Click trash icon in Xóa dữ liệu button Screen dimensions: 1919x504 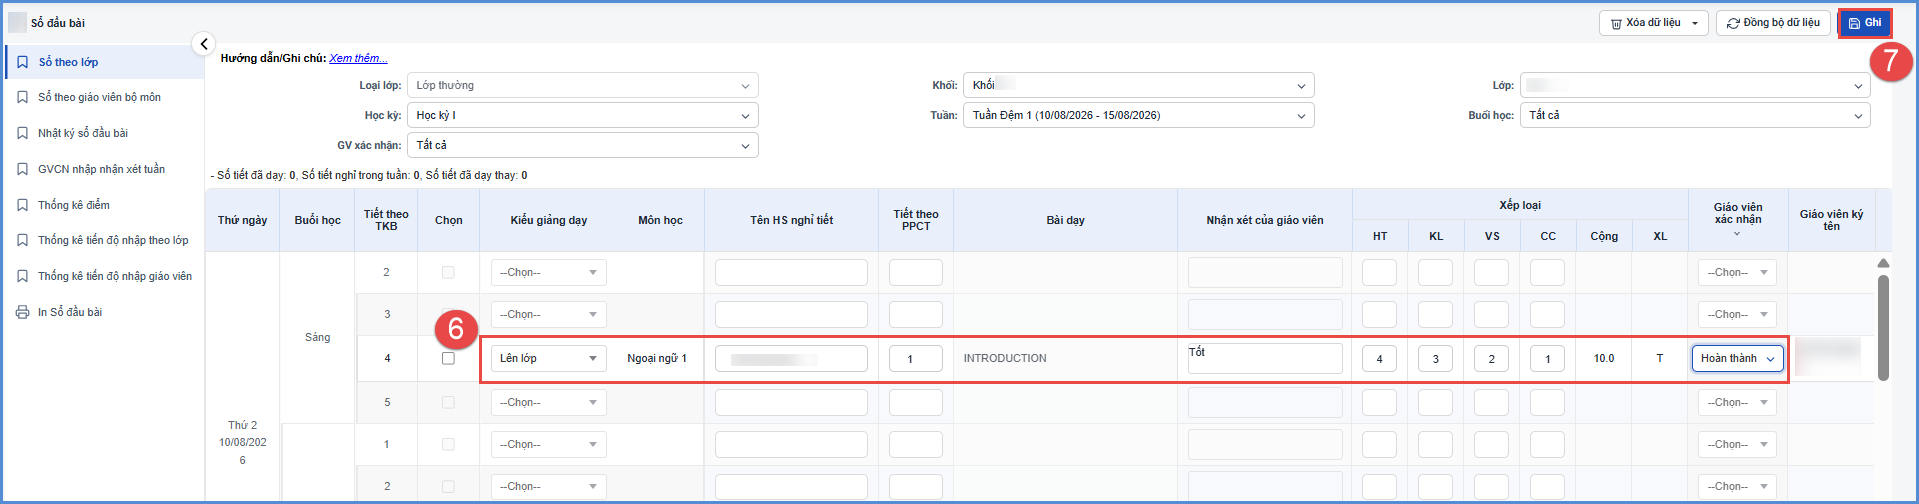coord(1616,23)
